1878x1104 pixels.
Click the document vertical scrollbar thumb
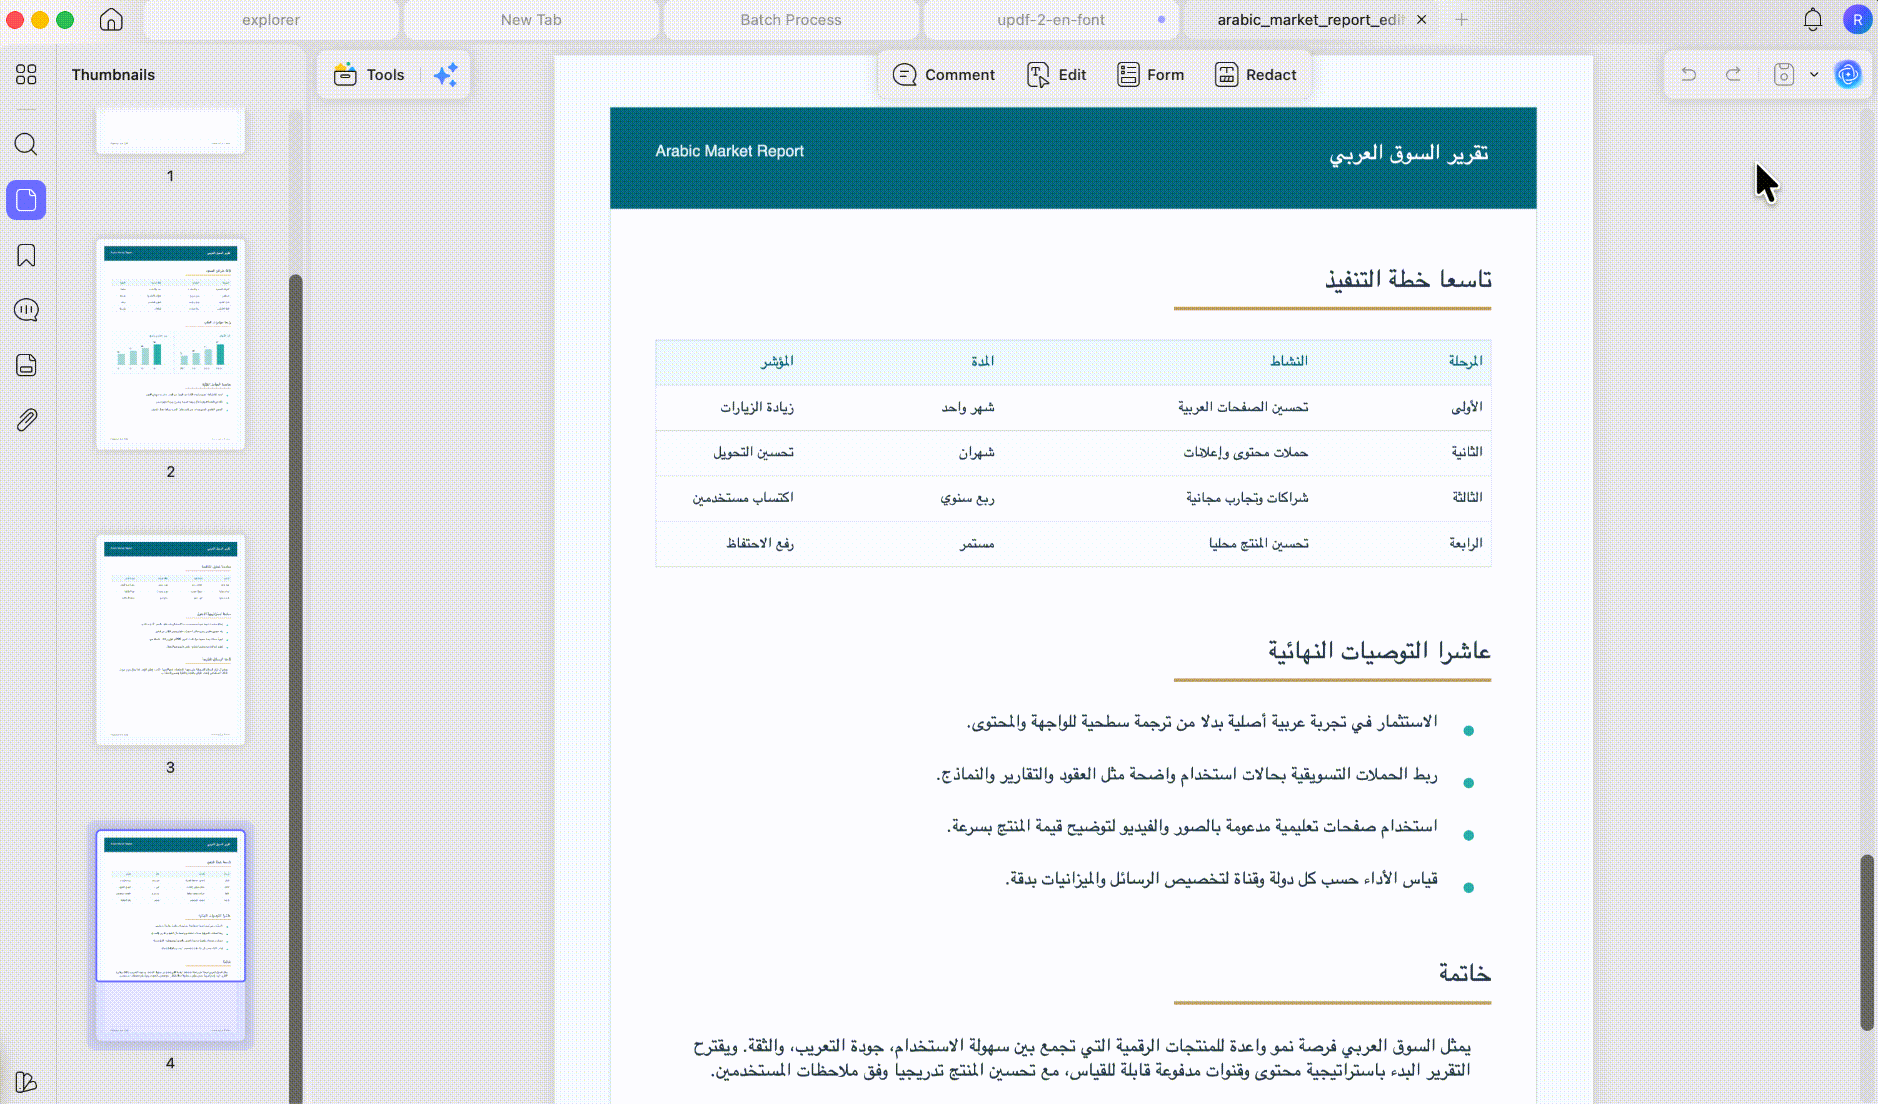(x=1866, y=942)
